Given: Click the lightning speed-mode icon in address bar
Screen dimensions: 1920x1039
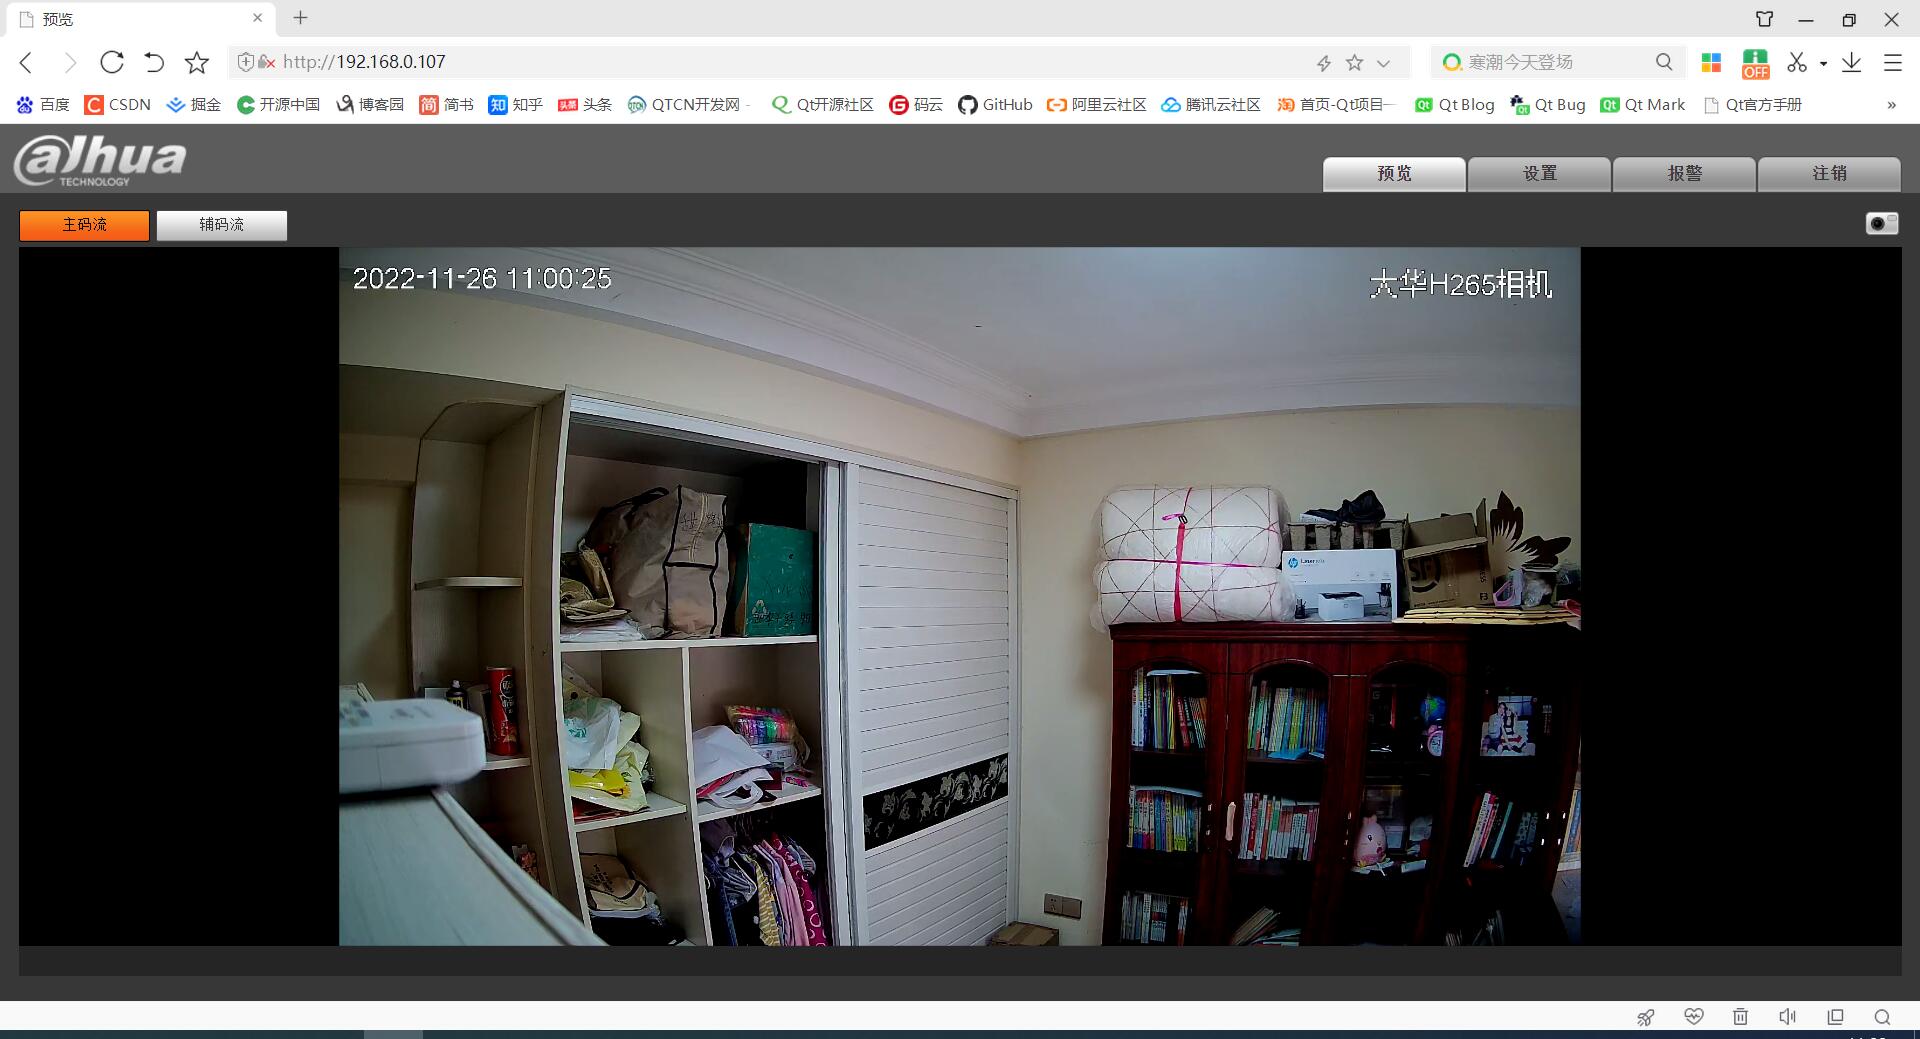Looking at the screenshot, I should pos(1323,63).
